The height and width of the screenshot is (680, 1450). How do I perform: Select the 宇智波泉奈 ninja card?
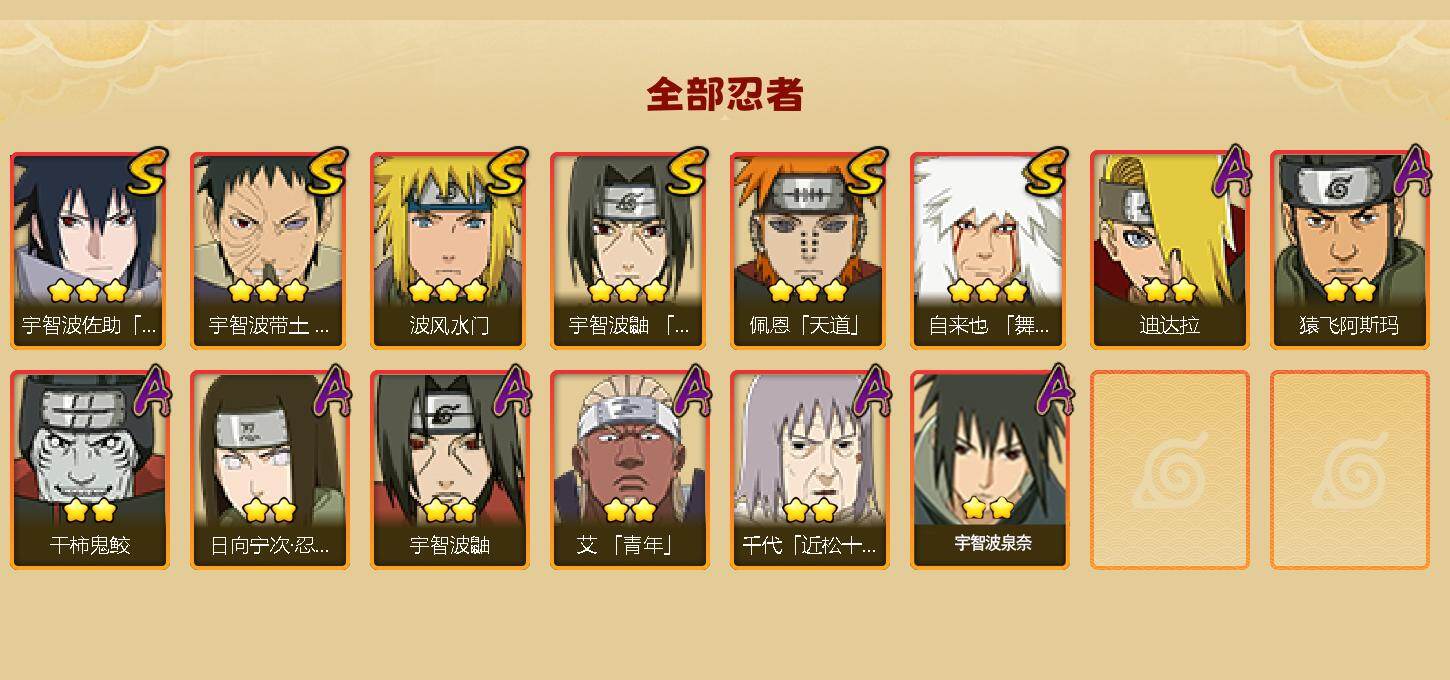[x=989, y=470]
